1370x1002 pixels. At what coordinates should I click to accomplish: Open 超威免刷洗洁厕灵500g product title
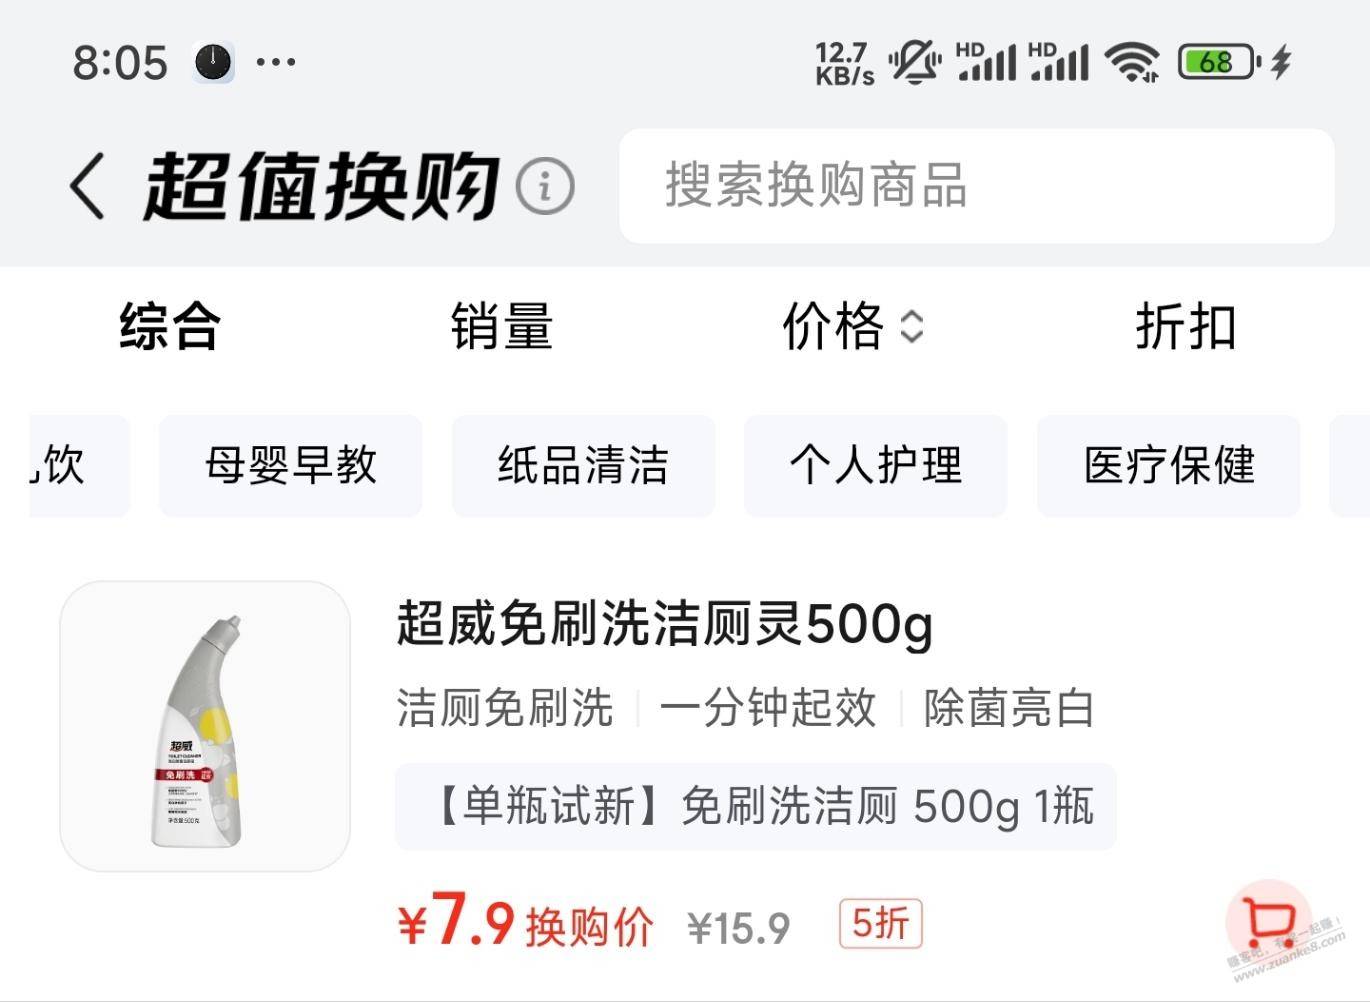pyautogui.click(x=665, y=625)
